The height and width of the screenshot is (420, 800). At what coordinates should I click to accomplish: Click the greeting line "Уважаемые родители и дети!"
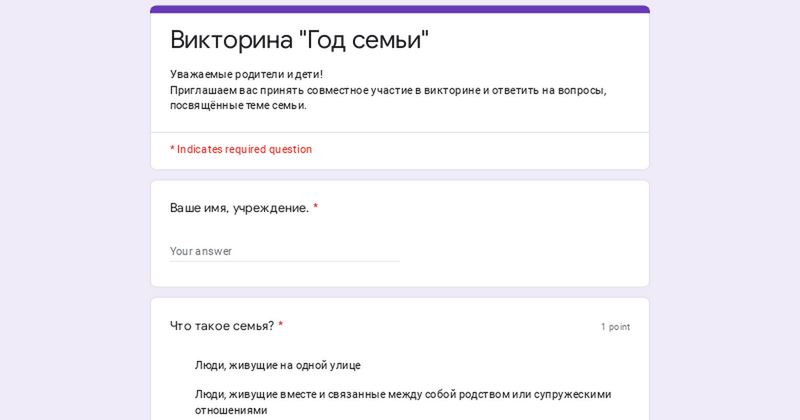246,74
